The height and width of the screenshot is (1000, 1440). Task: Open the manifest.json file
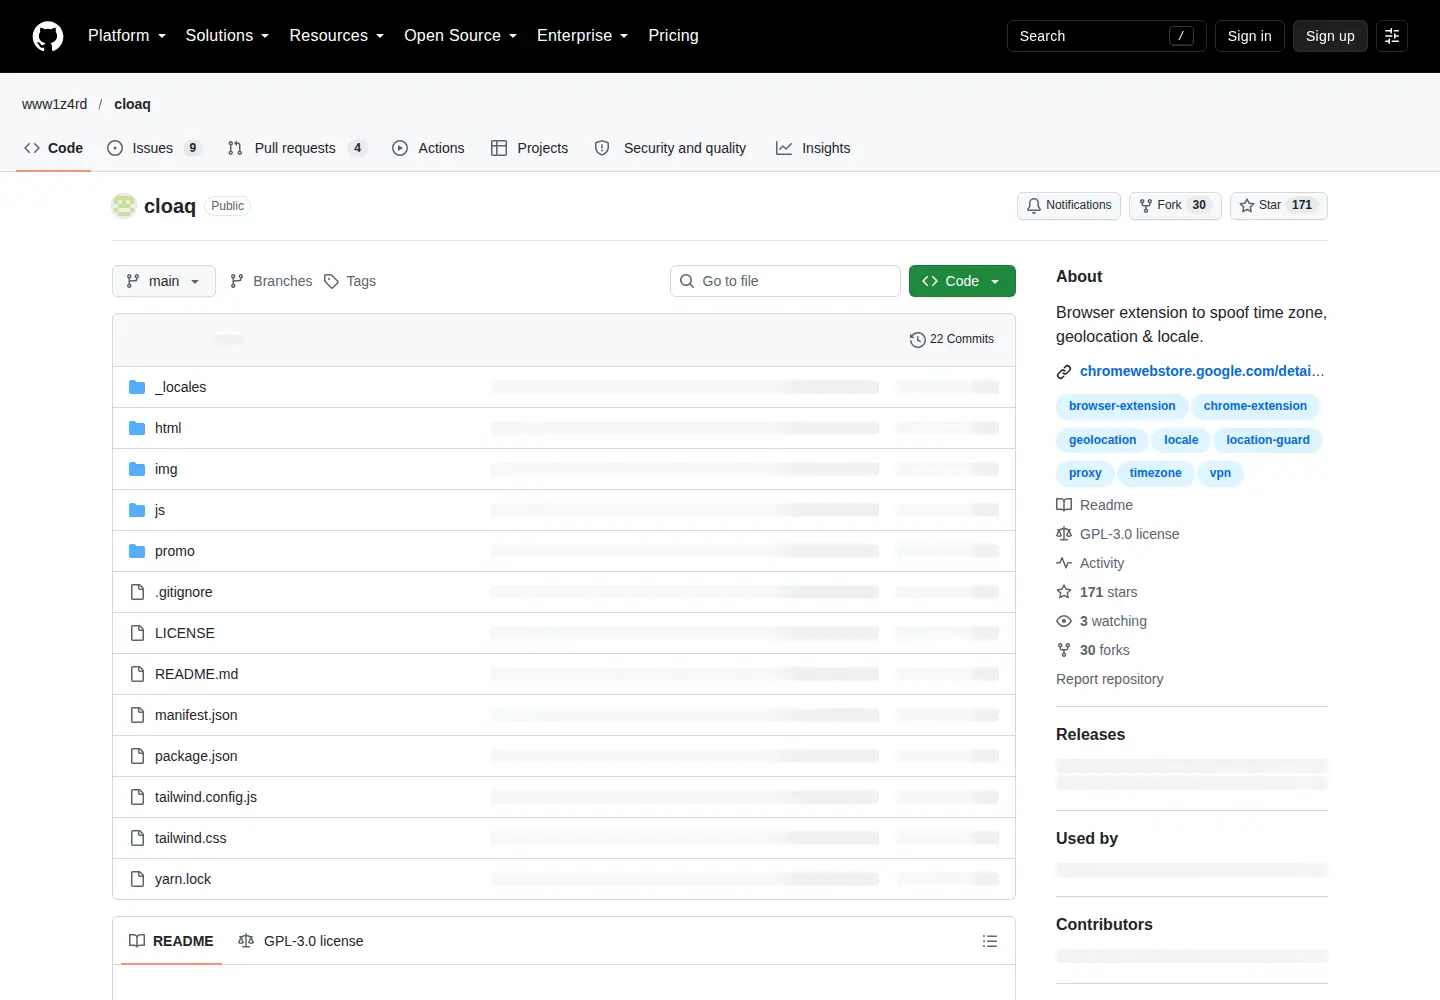pos(196,715)
